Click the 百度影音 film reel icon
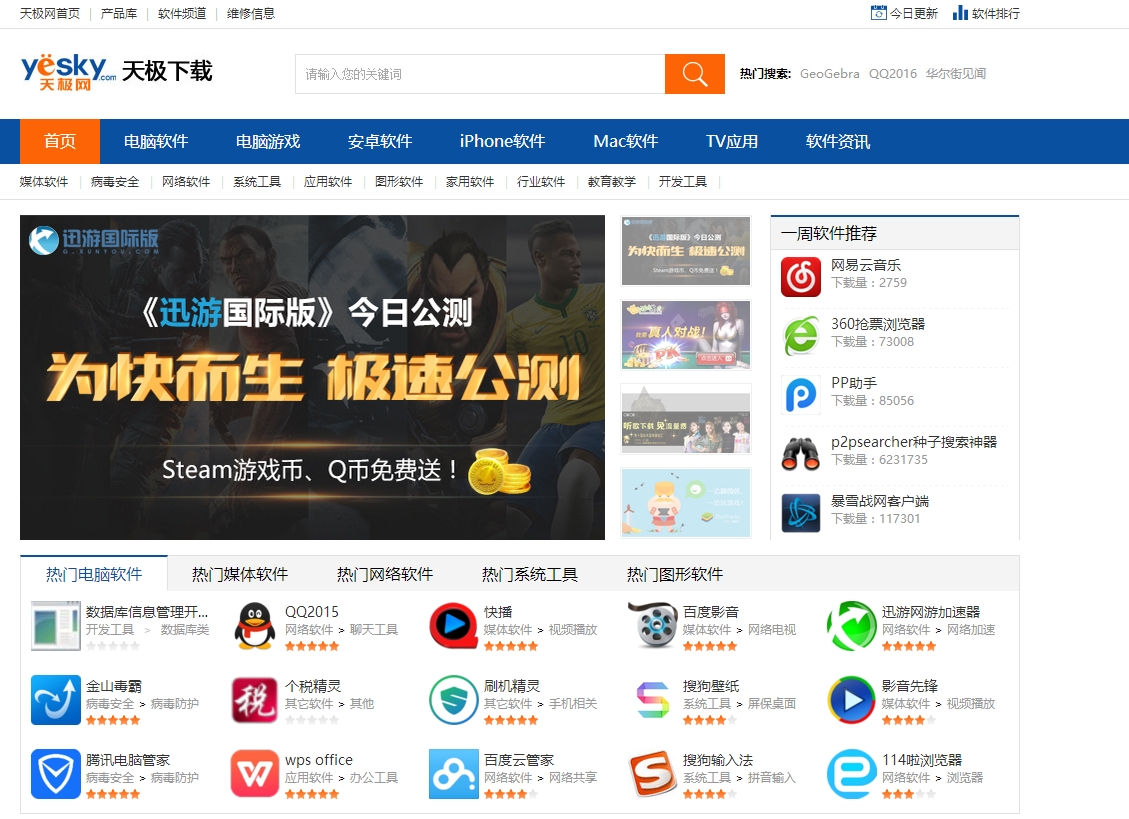The width and height of the screenshot is (1129, 819). tap(652, 626)
